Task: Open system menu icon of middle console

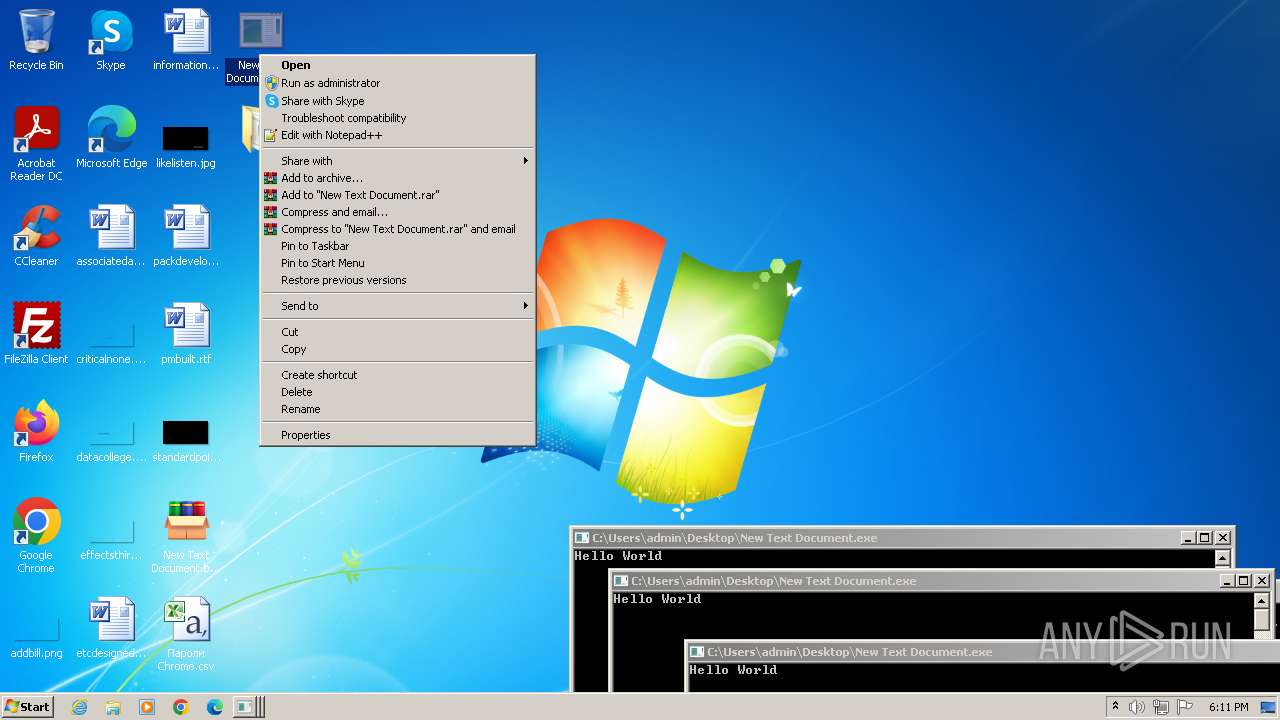Action: pyautogui.click(x=621, y=581)
